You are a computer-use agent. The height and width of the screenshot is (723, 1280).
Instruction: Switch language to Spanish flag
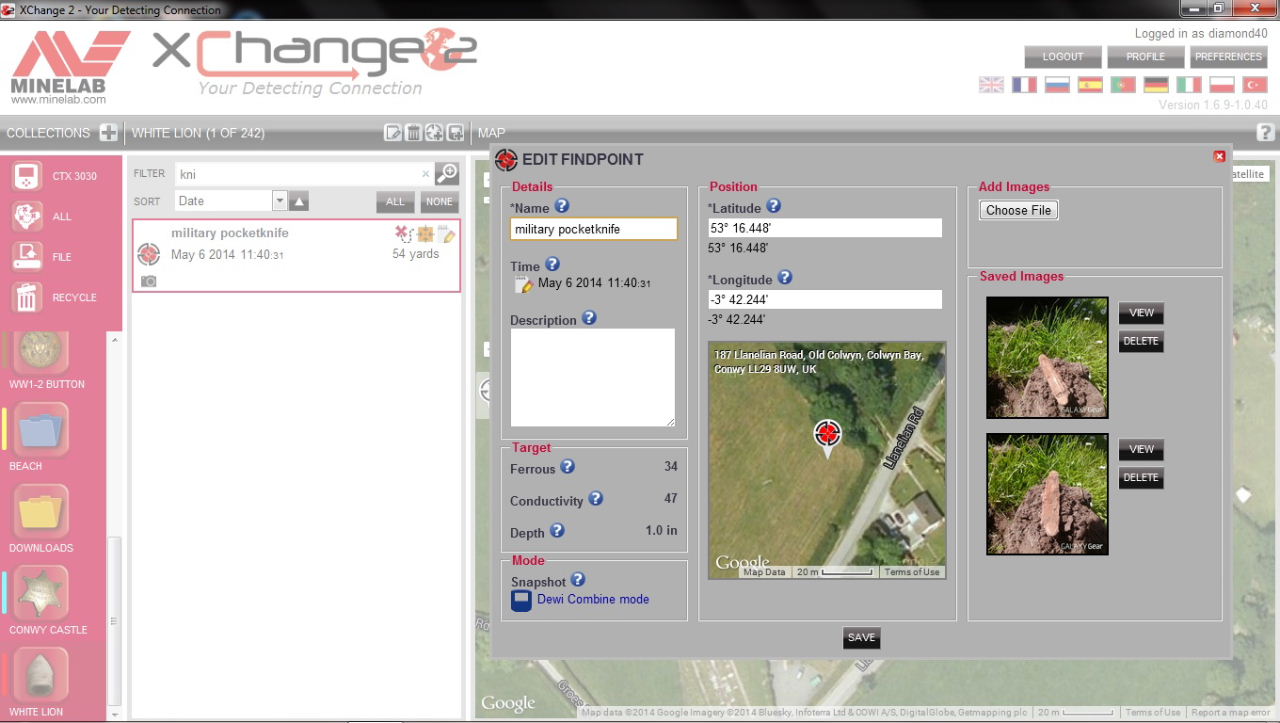point(1090,85)
